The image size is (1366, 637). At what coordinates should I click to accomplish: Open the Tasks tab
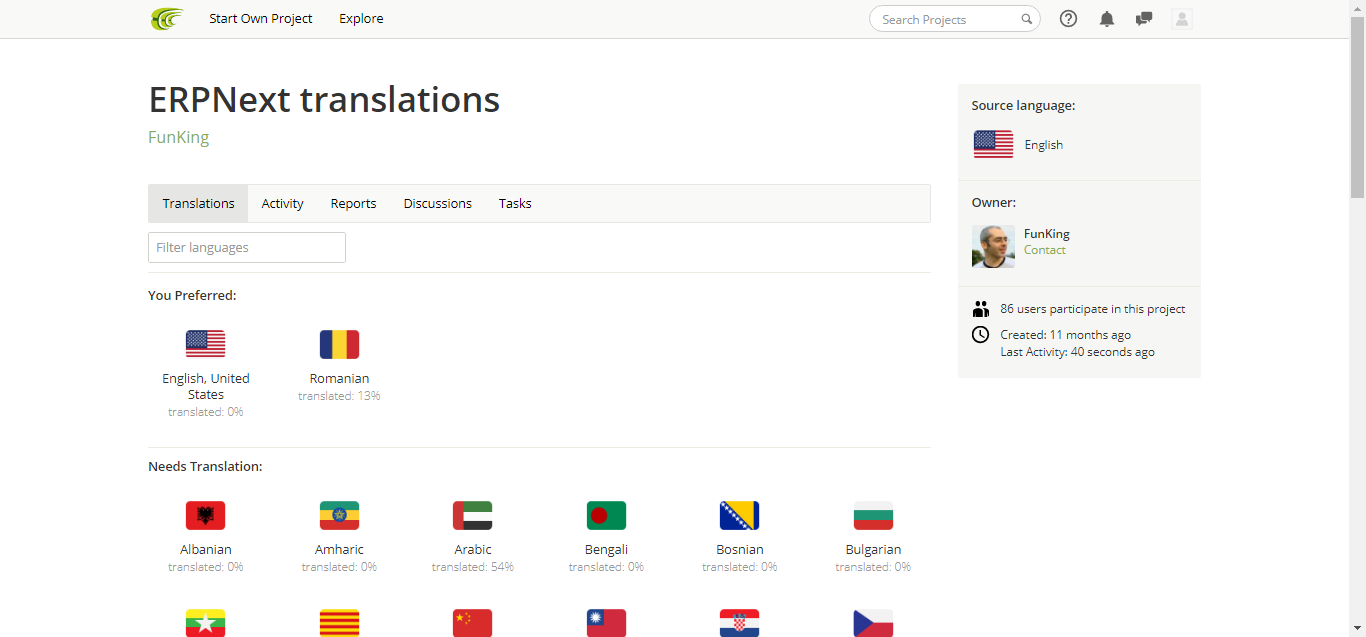pyautogui.click(x=515, y=203)
